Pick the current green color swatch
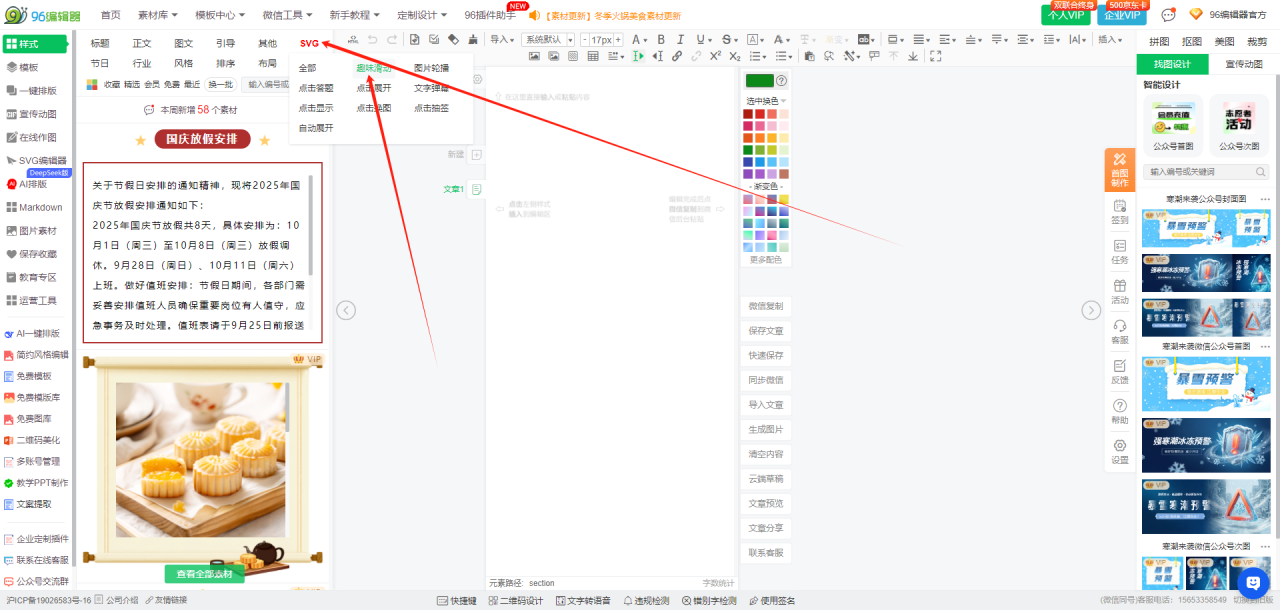Image resolution: width=1280 pixels, height=610 pixels. tap(759, 81)
